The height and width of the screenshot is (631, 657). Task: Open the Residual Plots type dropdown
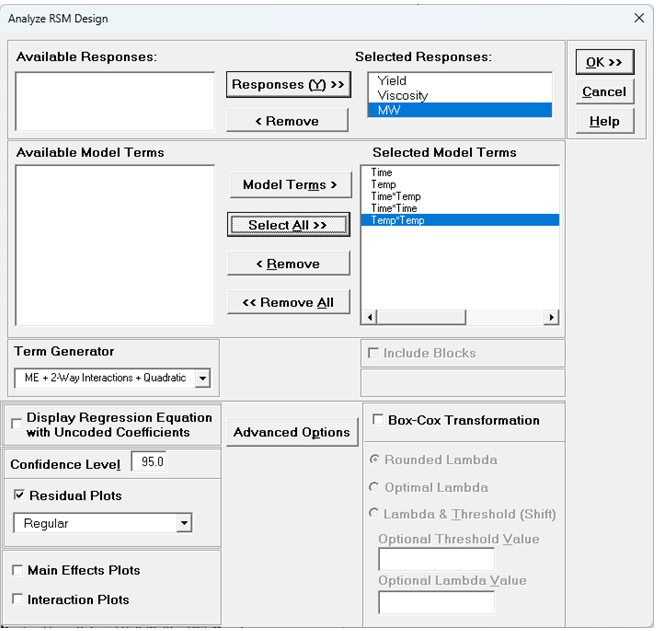click(x=184, y=523)
